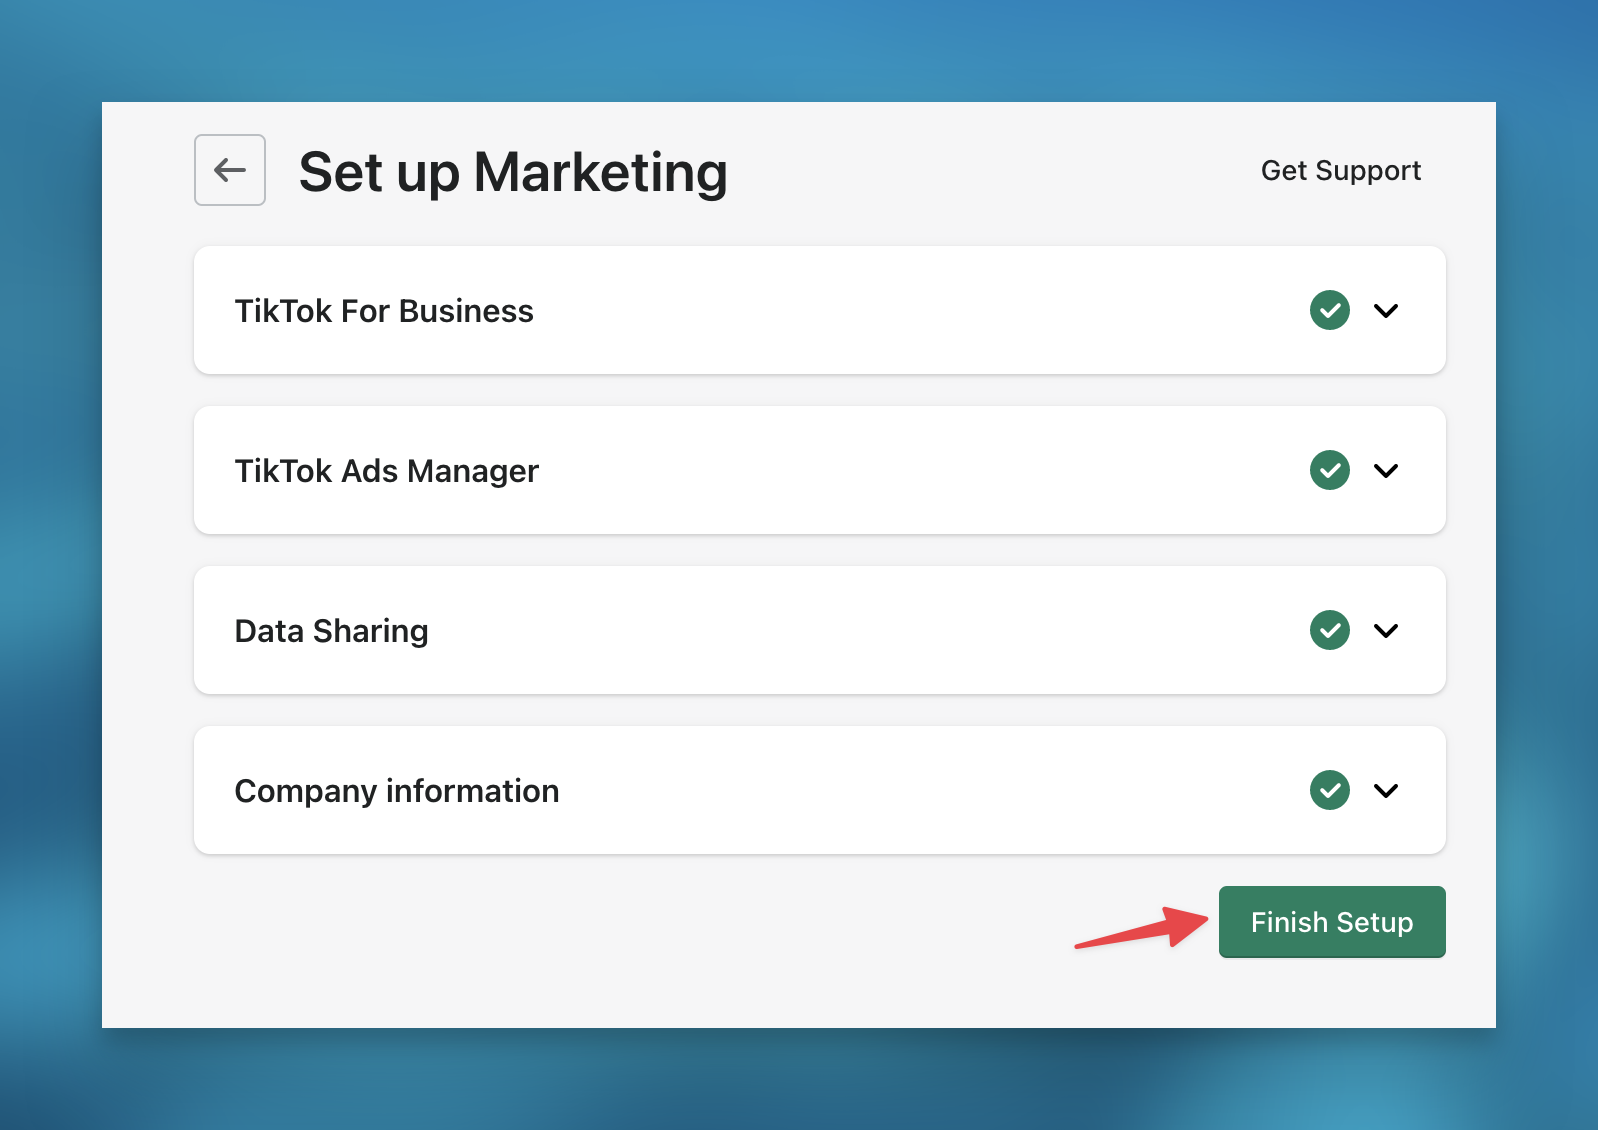Select the TikTok Ads Manager title text
This screenshot has height=1130, width=1598.
point(387,471)
